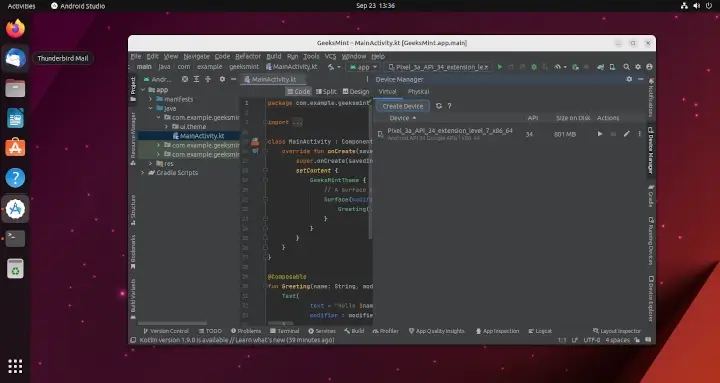Image resolution: width=720 pixels, height=383 pixels.
Task: Click Collapse All icon in Project panel
Action: point(208,79)
